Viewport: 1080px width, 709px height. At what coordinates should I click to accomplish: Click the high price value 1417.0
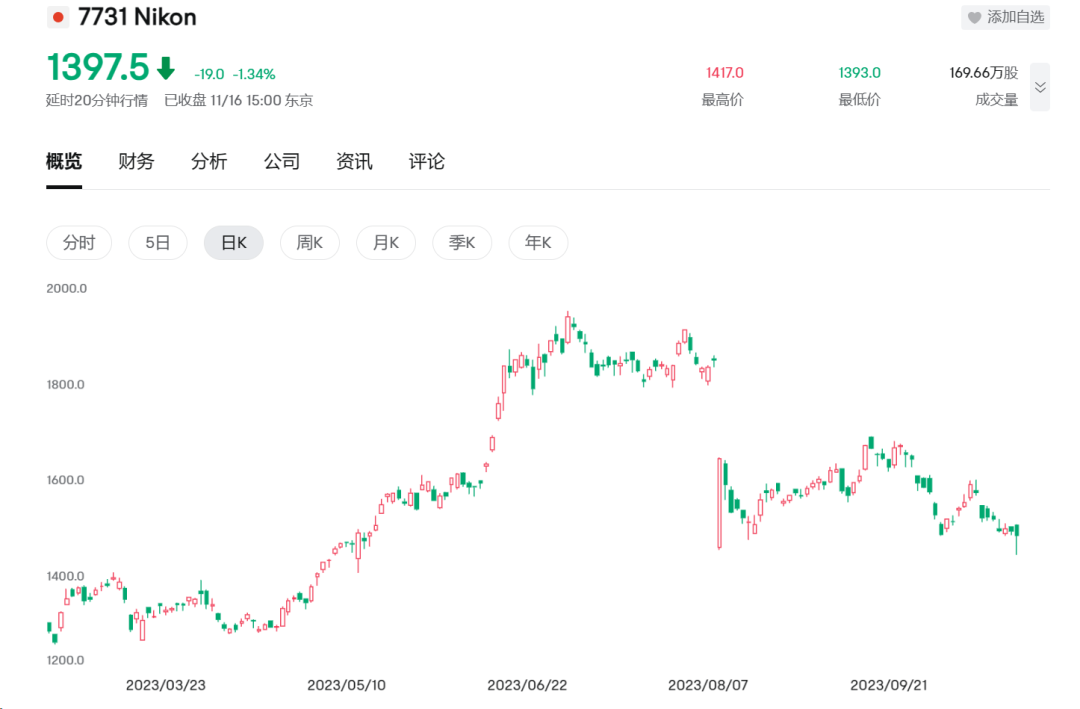coord(725,73)
